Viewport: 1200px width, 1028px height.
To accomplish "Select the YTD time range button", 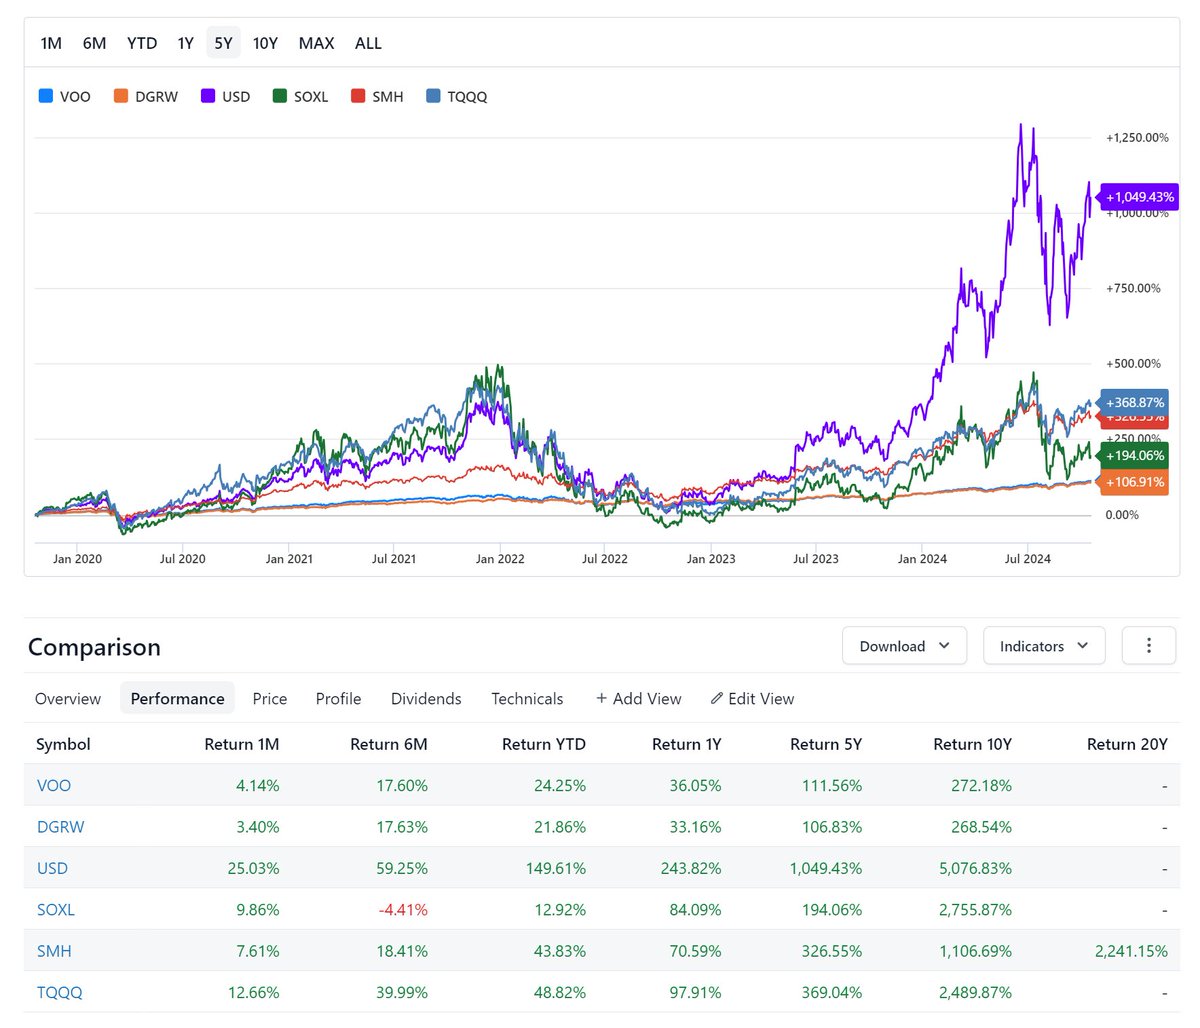I will point(142,43).
